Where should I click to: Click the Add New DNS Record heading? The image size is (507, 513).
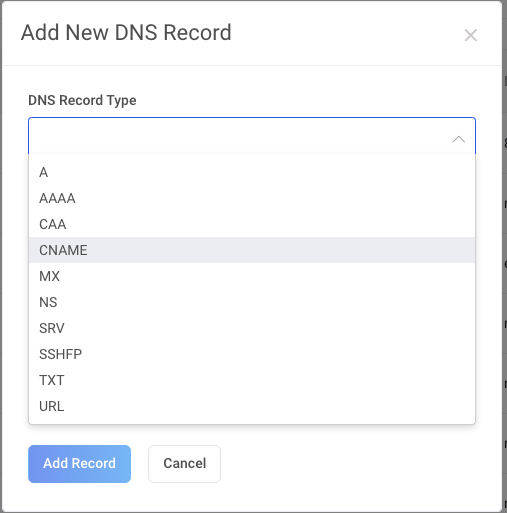pyautogui.click(x=126, y=33)
